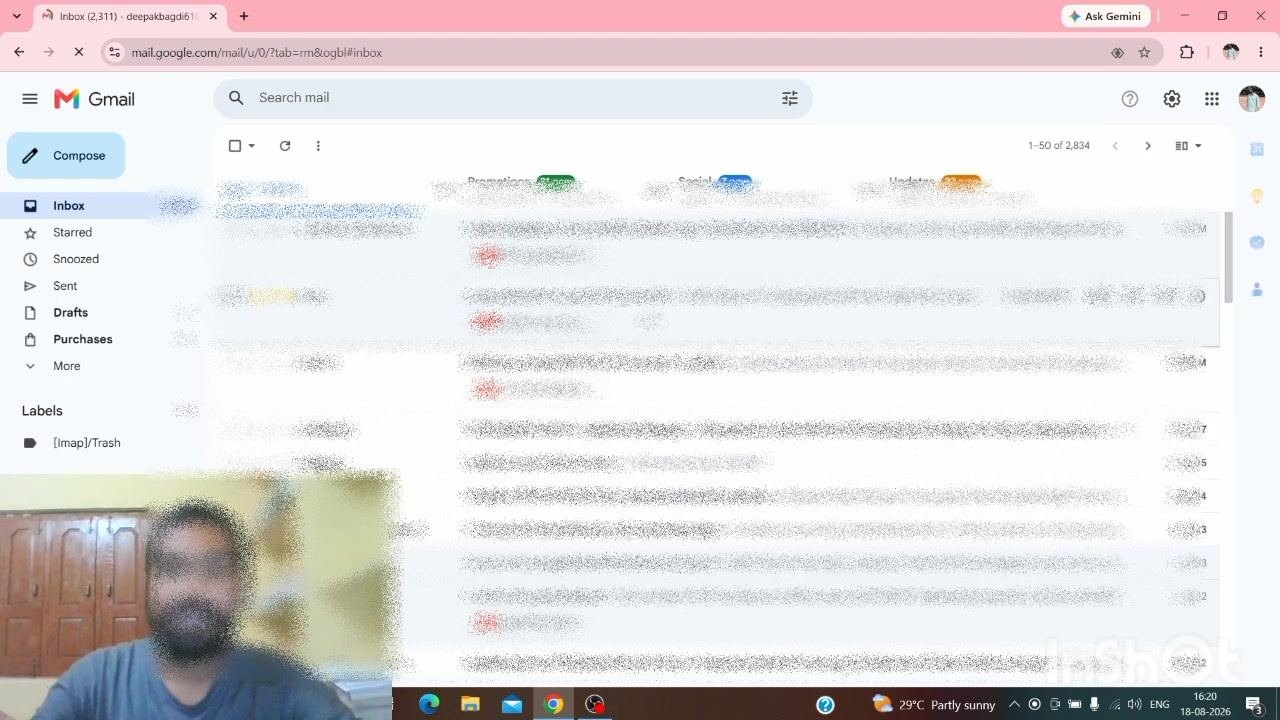Open Contacts side panel icon
This screenshot has height=720, width=1280.
[x=1257, y=290]
